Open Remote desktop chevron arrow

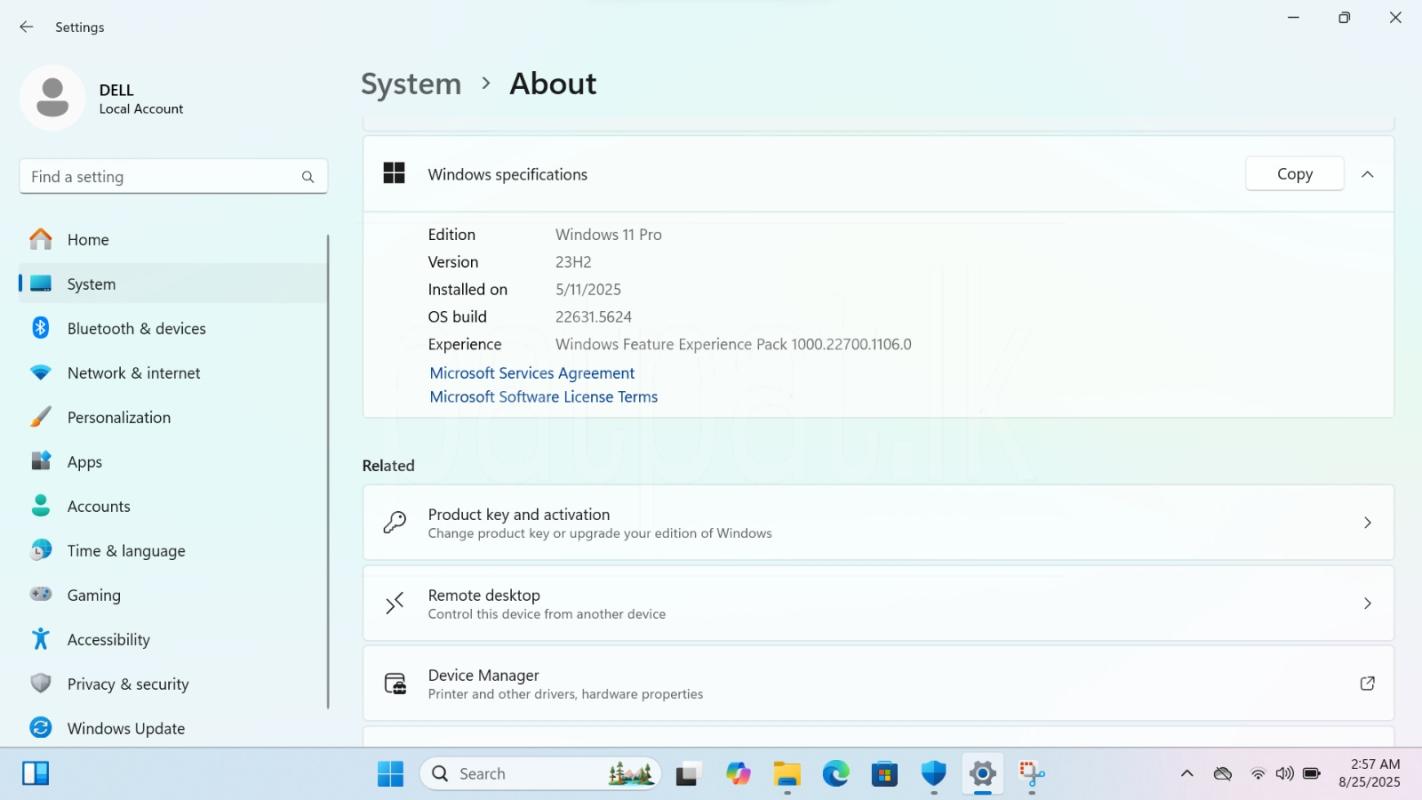[x=1367, y=603]
